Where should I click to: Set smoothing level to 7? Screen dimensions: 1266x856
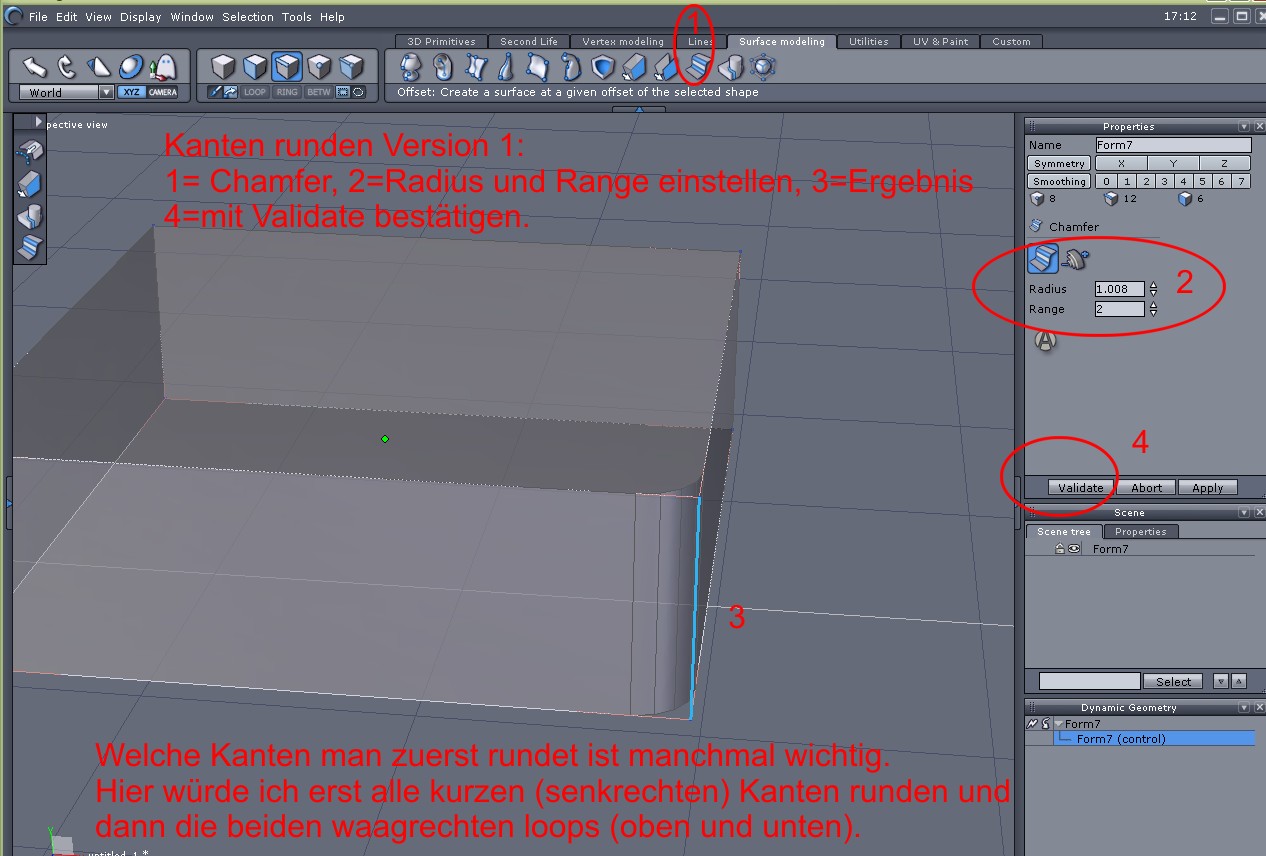(1241, 181)
